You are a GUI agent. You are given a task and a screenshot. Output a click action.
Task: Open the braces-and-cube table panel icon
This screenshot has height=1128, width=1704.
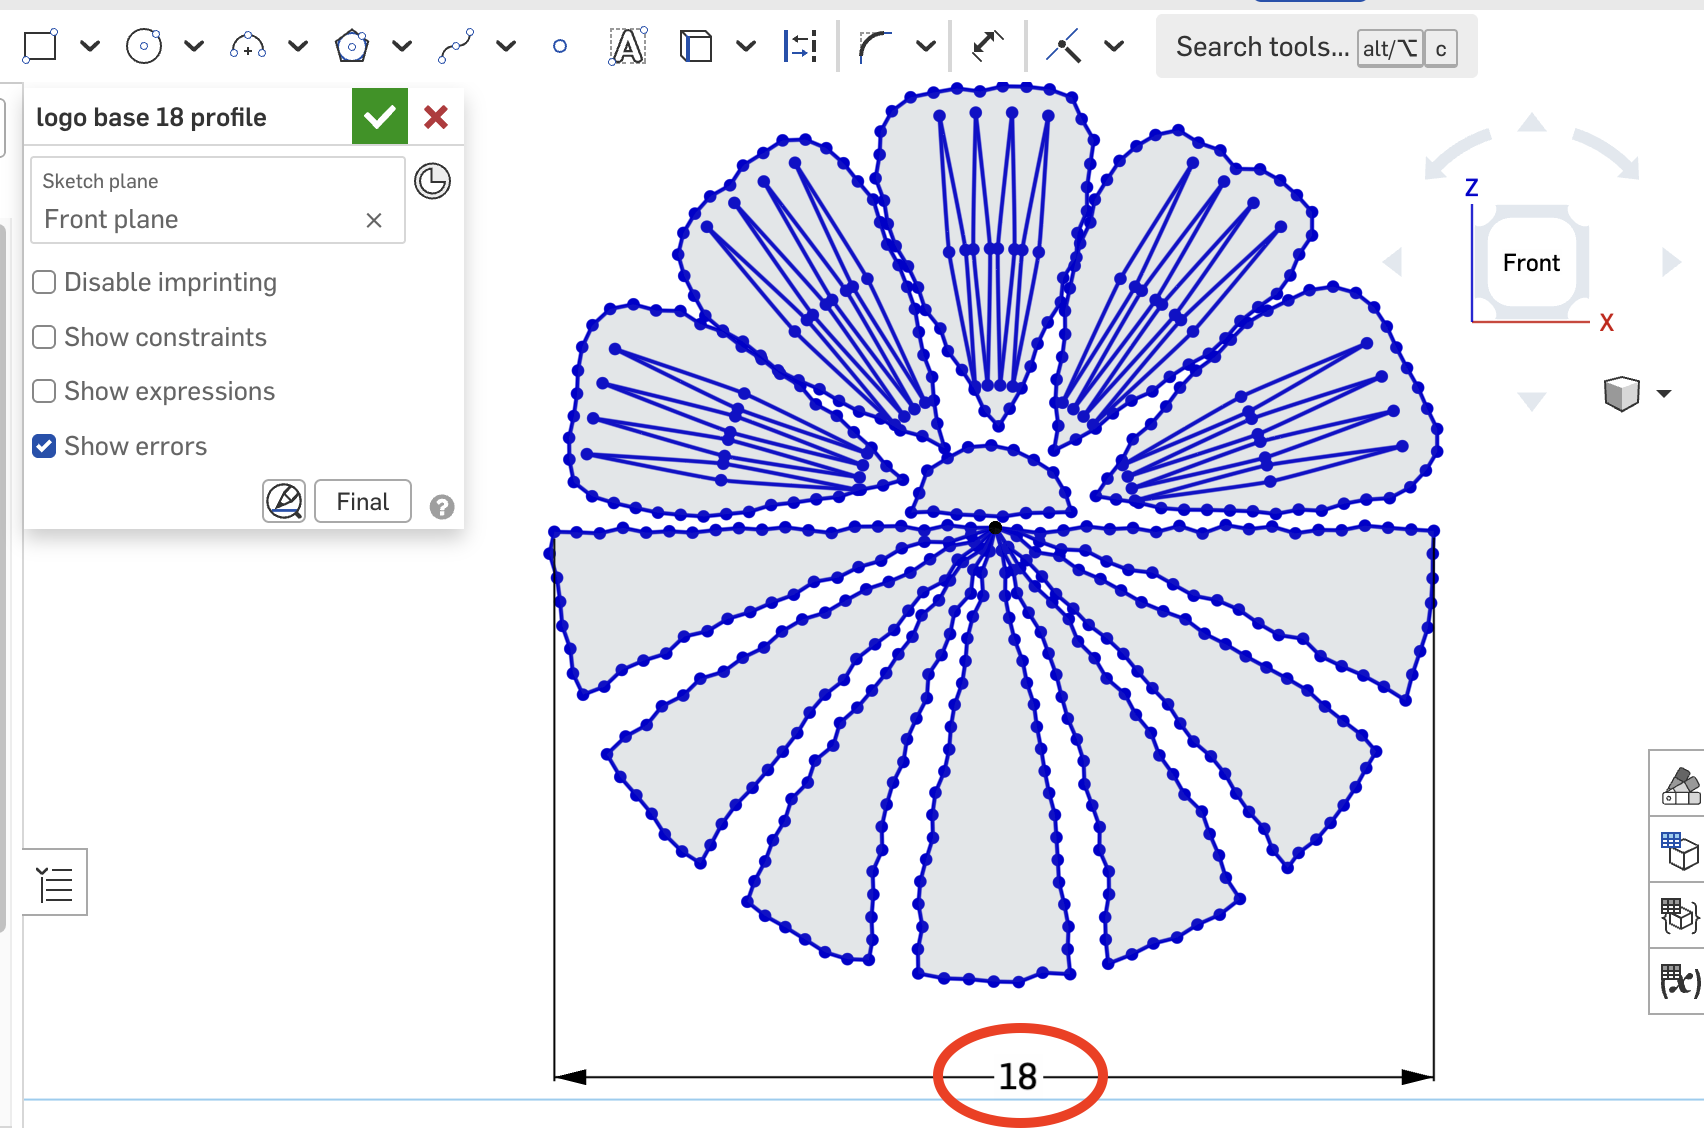coord(1681,916)
